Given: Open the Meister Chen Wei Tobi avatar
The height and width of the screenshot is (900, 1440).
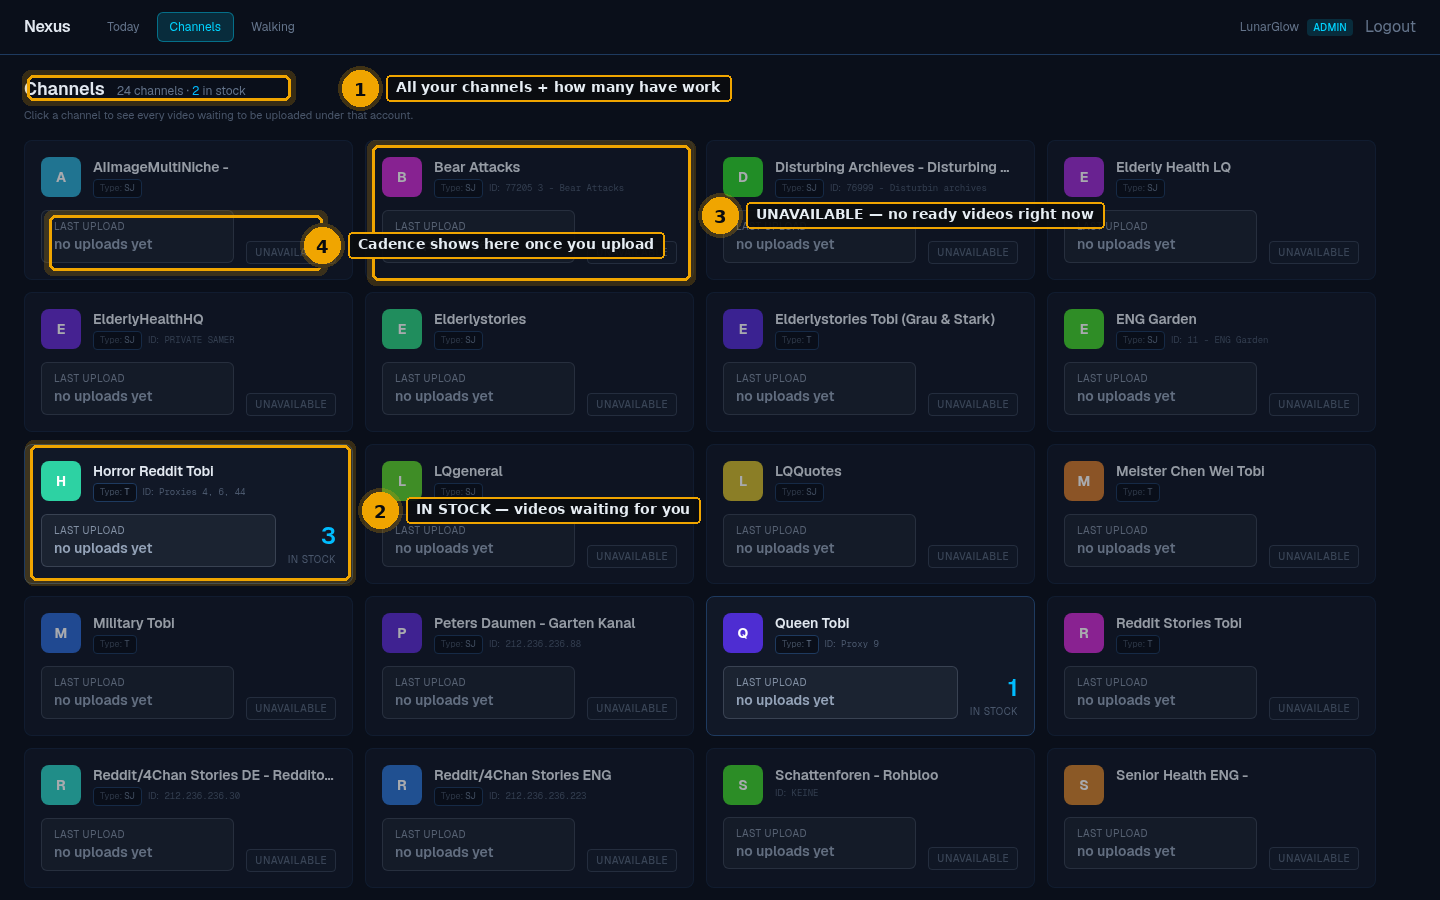Looking at the screenshot, I should tap(1084, 481).
